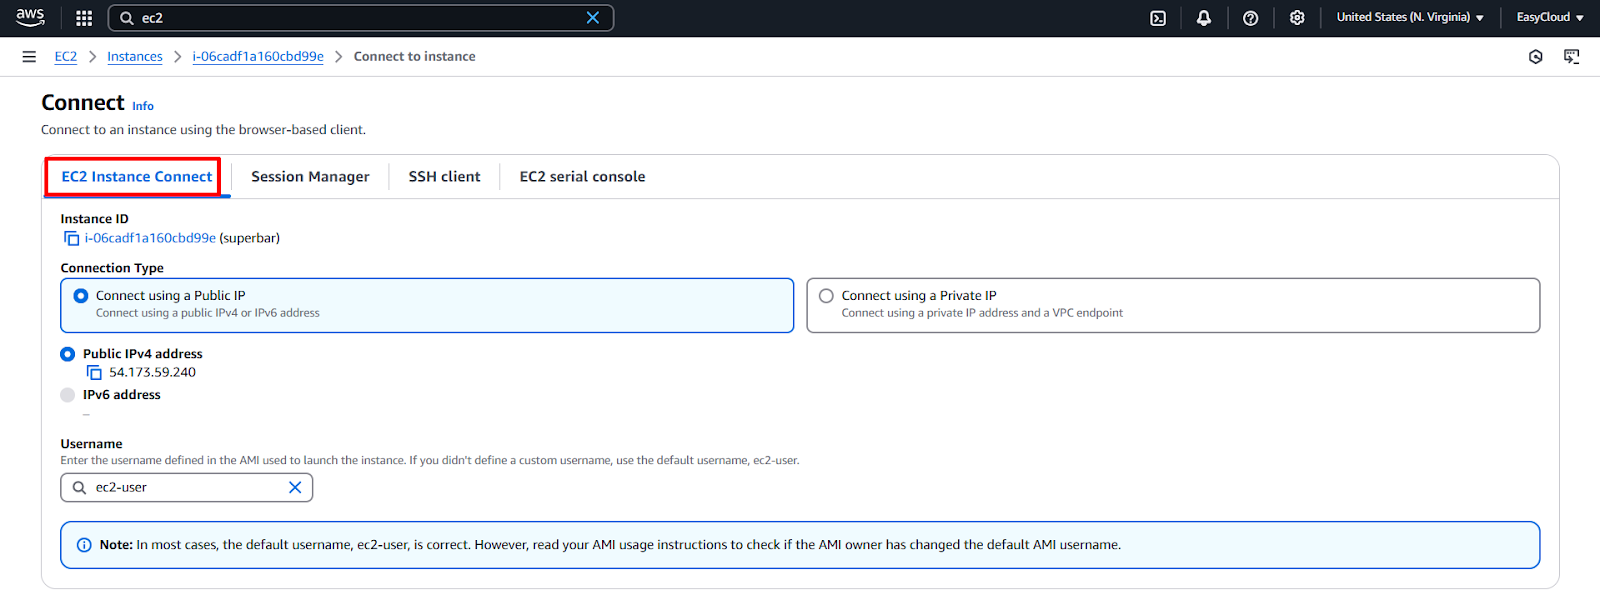The image size is (1600, 590).
Task: Click the info icon in the Note box
Action: tap(84, 545)
